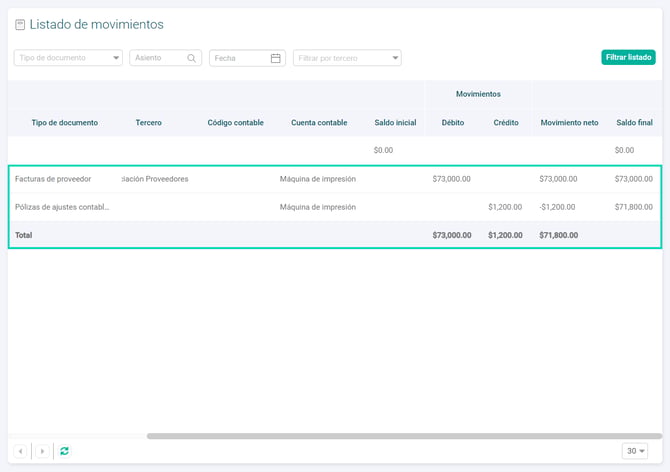This screenshot has width=670, height=472.
Task: Click the $71,800.00 total net movement
Action: (x=558, y=235)
